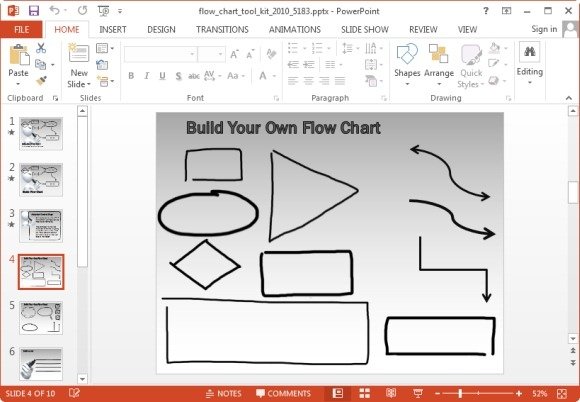Open the font size combo box

pyautogui.click(x=211, y=54)
